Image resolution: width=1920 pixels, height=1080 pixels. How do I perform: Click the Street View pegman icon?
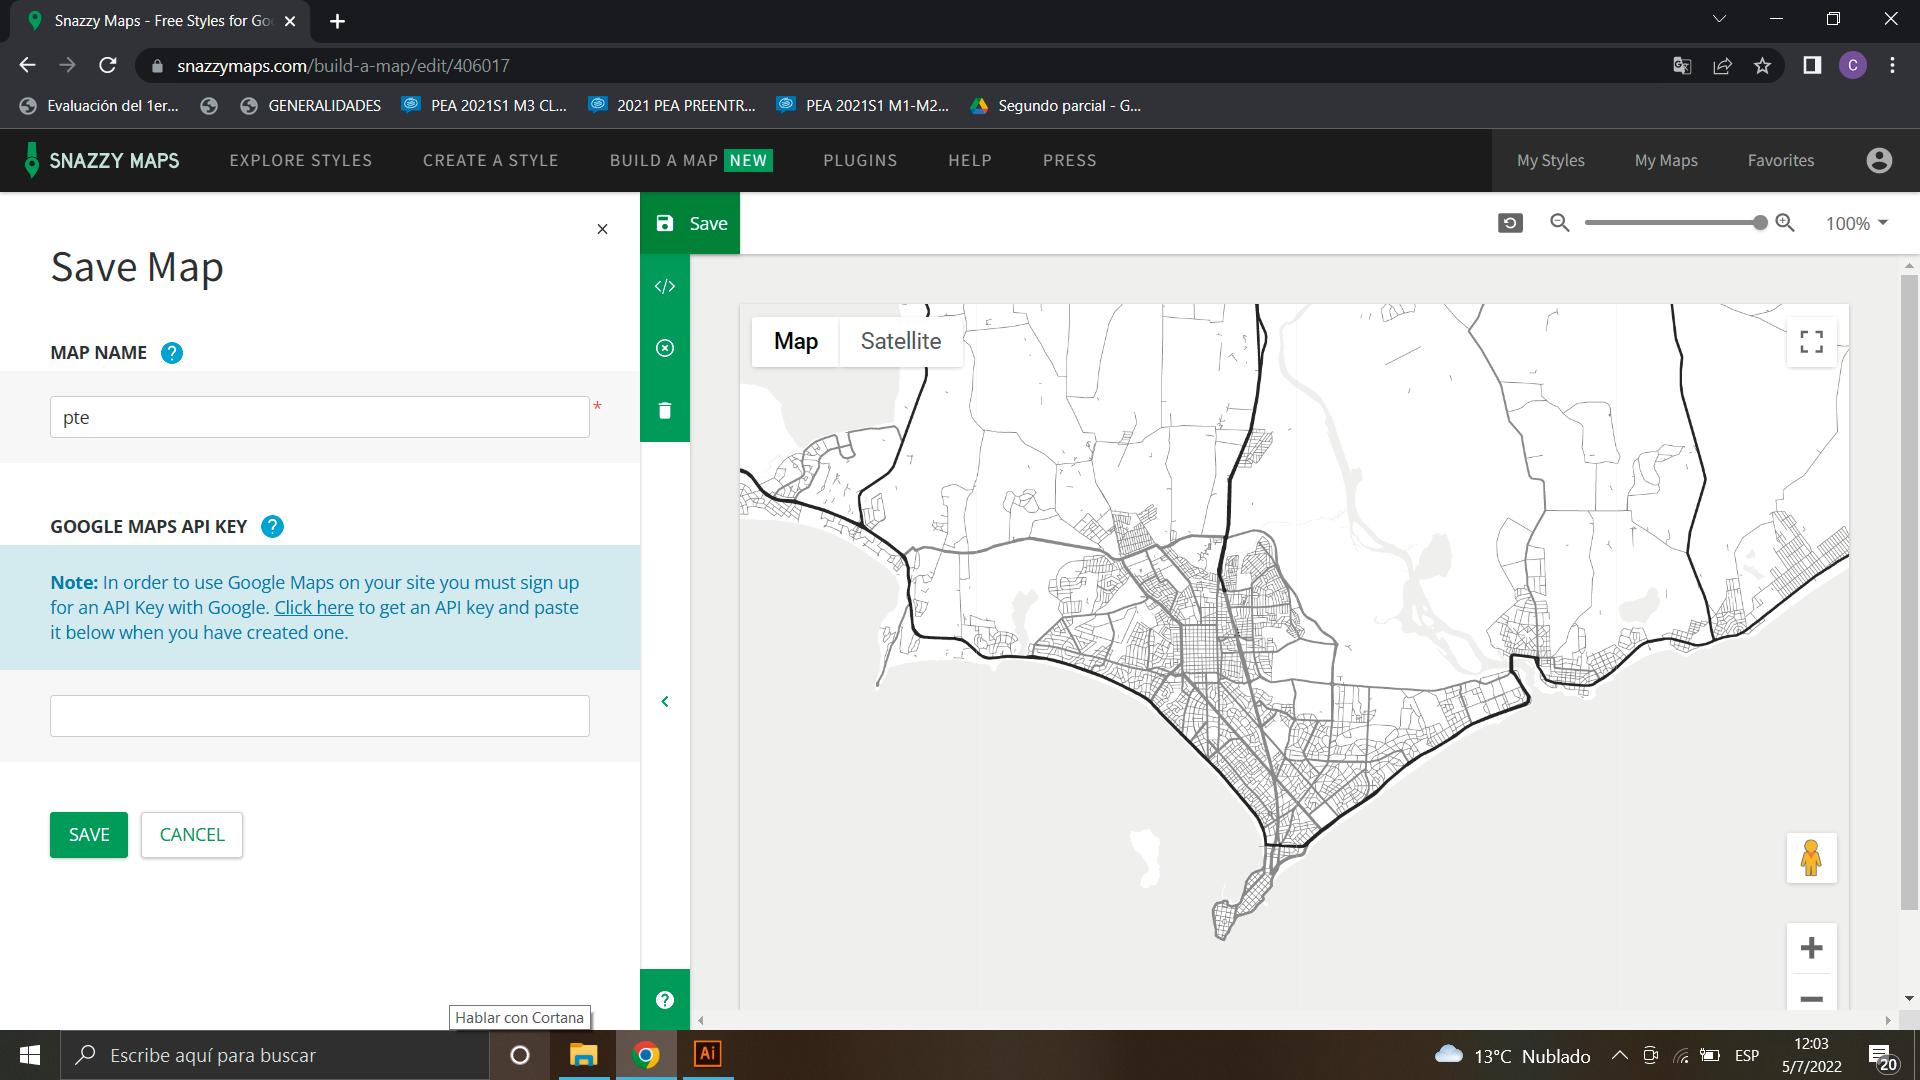pyautogui.click(x=1811, y=858)
